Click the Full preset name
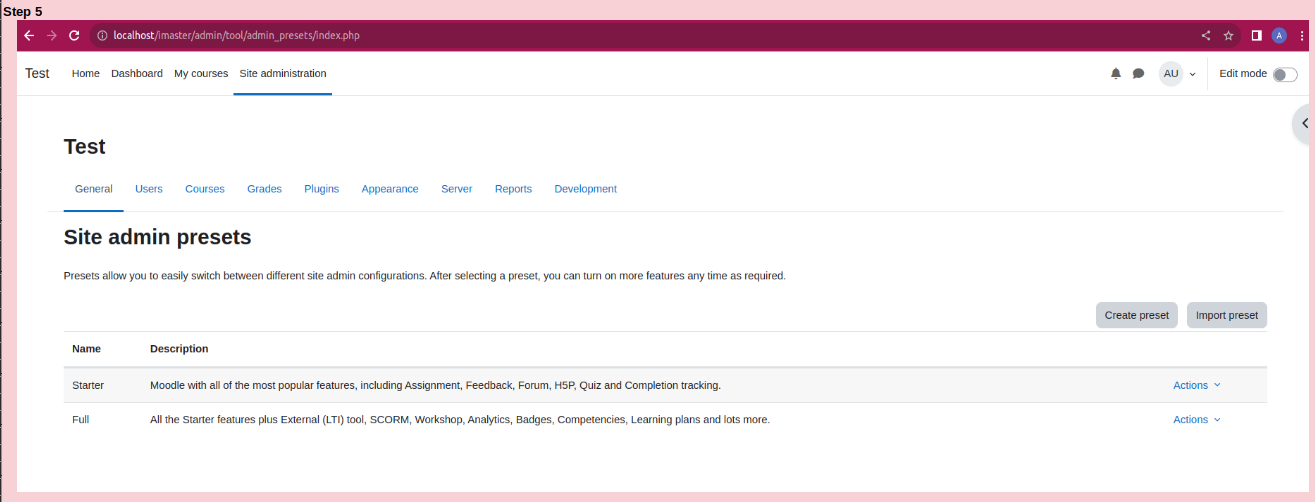 [80, 419]
